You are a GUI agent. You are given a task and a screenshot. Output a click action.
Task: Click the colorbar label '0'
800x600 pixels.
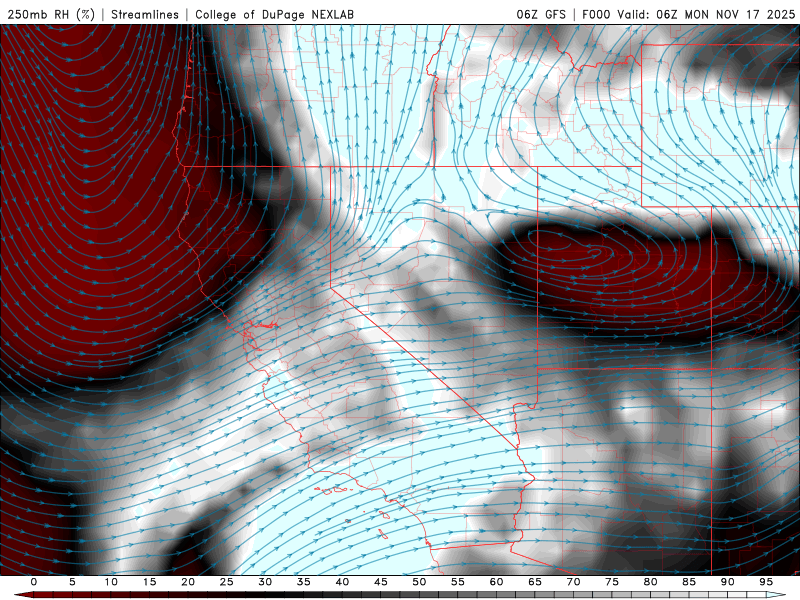(34, 582)
